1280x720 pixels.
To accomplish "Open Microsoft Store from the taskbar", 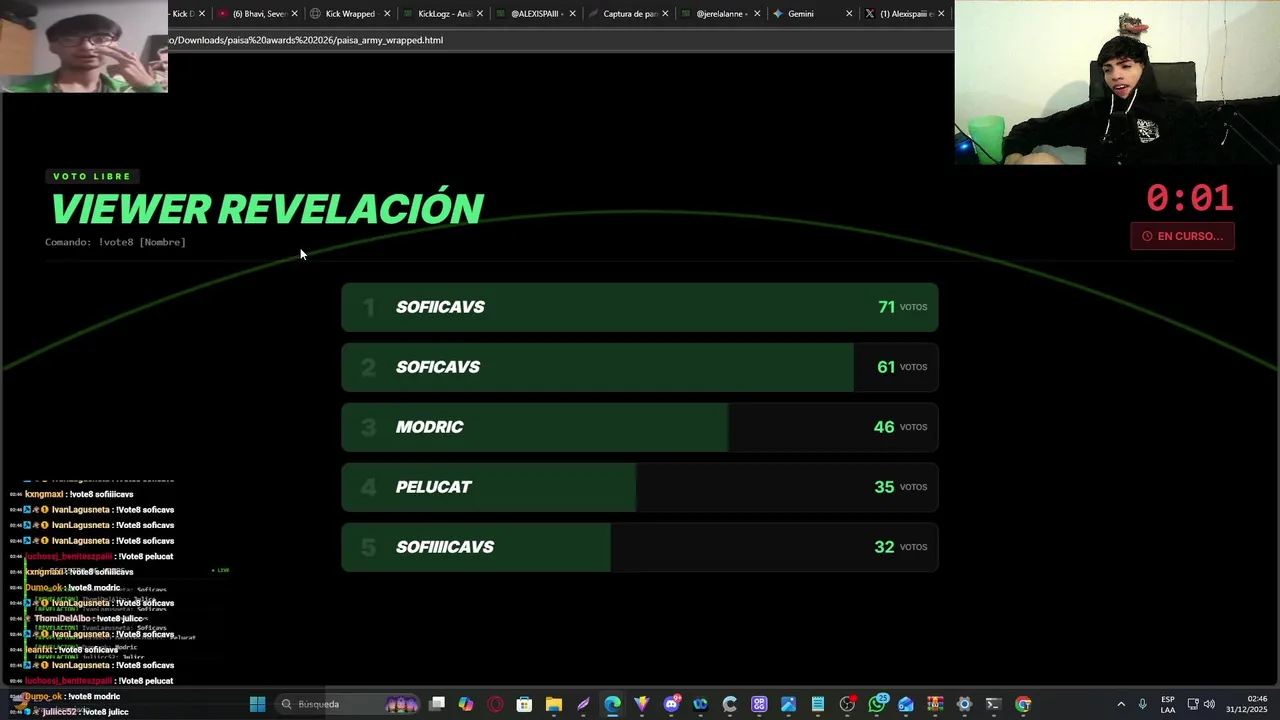I will 524,704.
